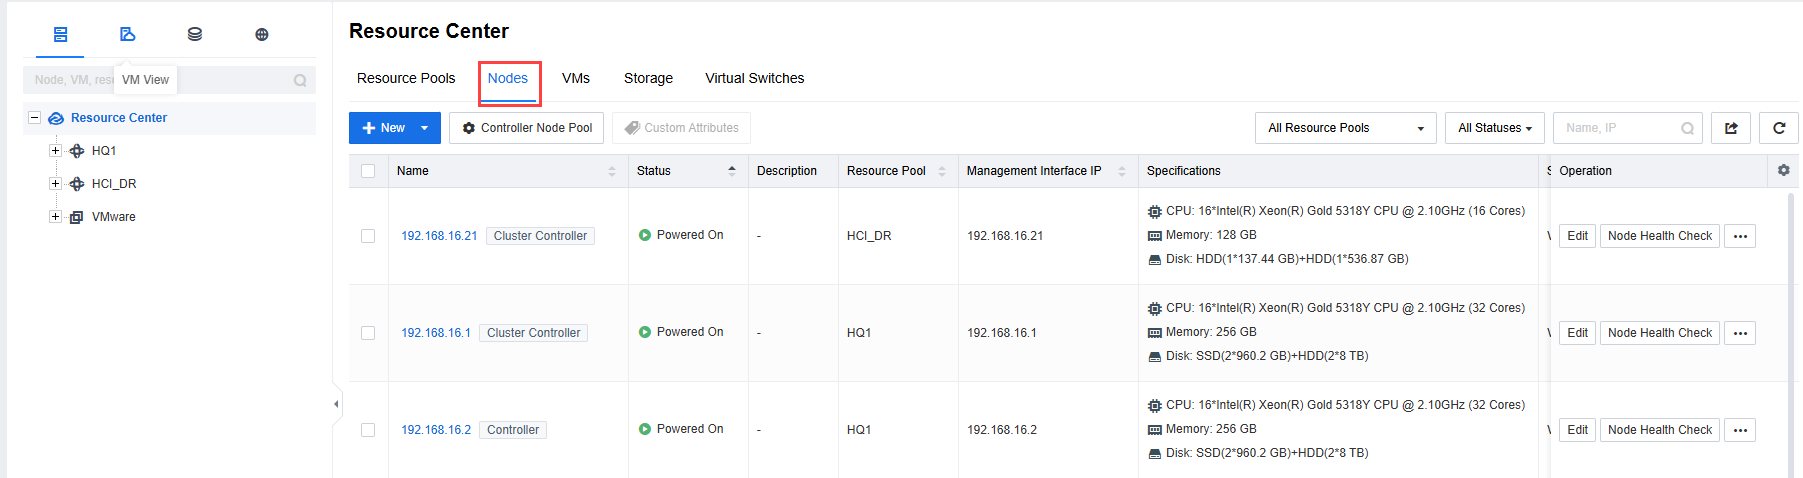Open more actions for 192.168.16.21
The height and width of the screenshot is (478, 1803).
[x=1740, y=236]
